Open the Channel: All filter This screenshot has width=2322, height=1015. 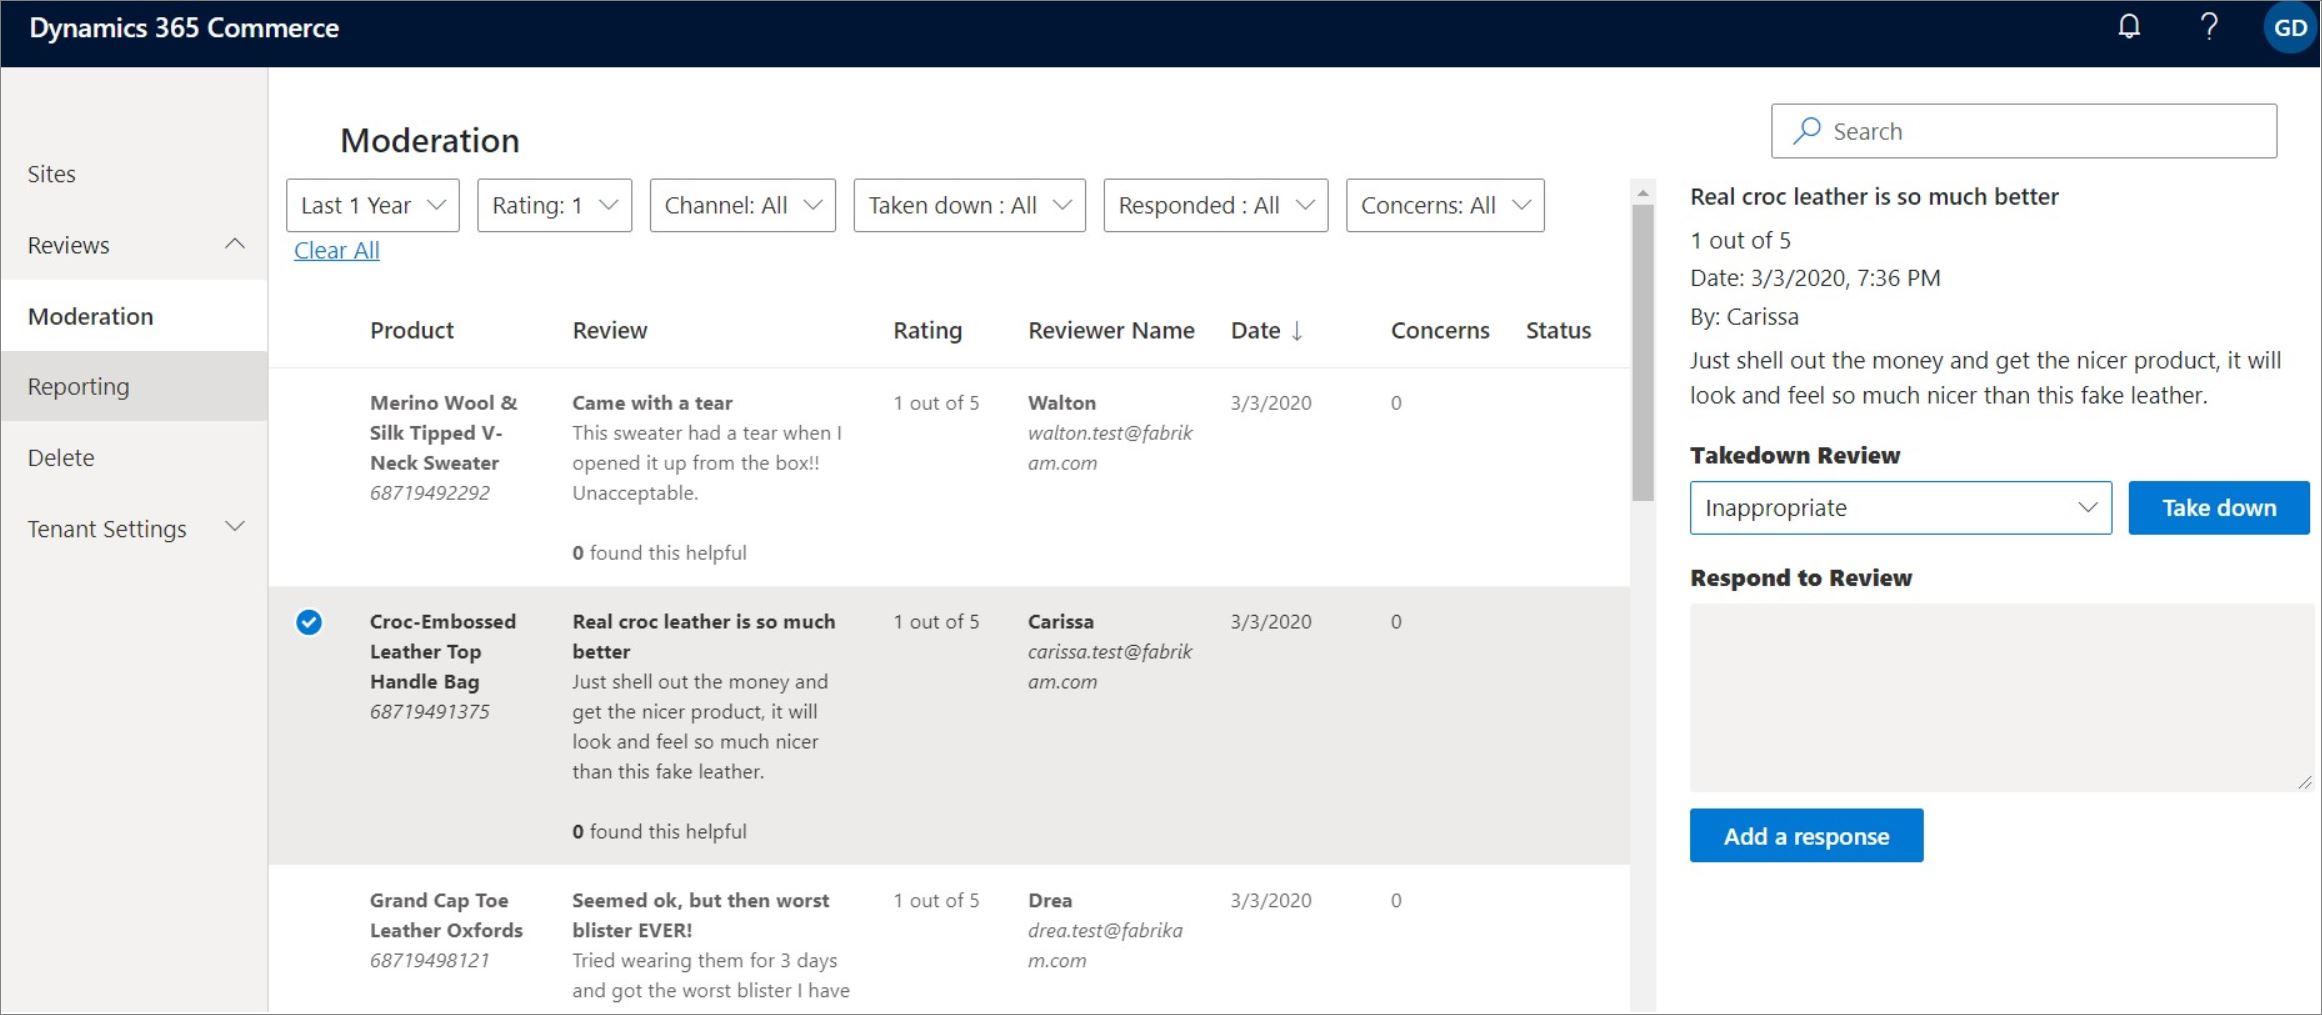tap(743, 205)
